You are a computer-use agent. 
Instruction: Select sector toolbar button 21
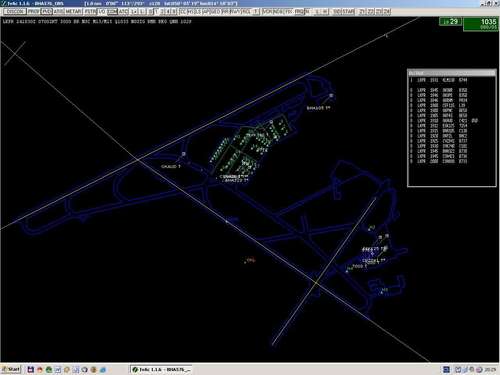coord(362,11)
